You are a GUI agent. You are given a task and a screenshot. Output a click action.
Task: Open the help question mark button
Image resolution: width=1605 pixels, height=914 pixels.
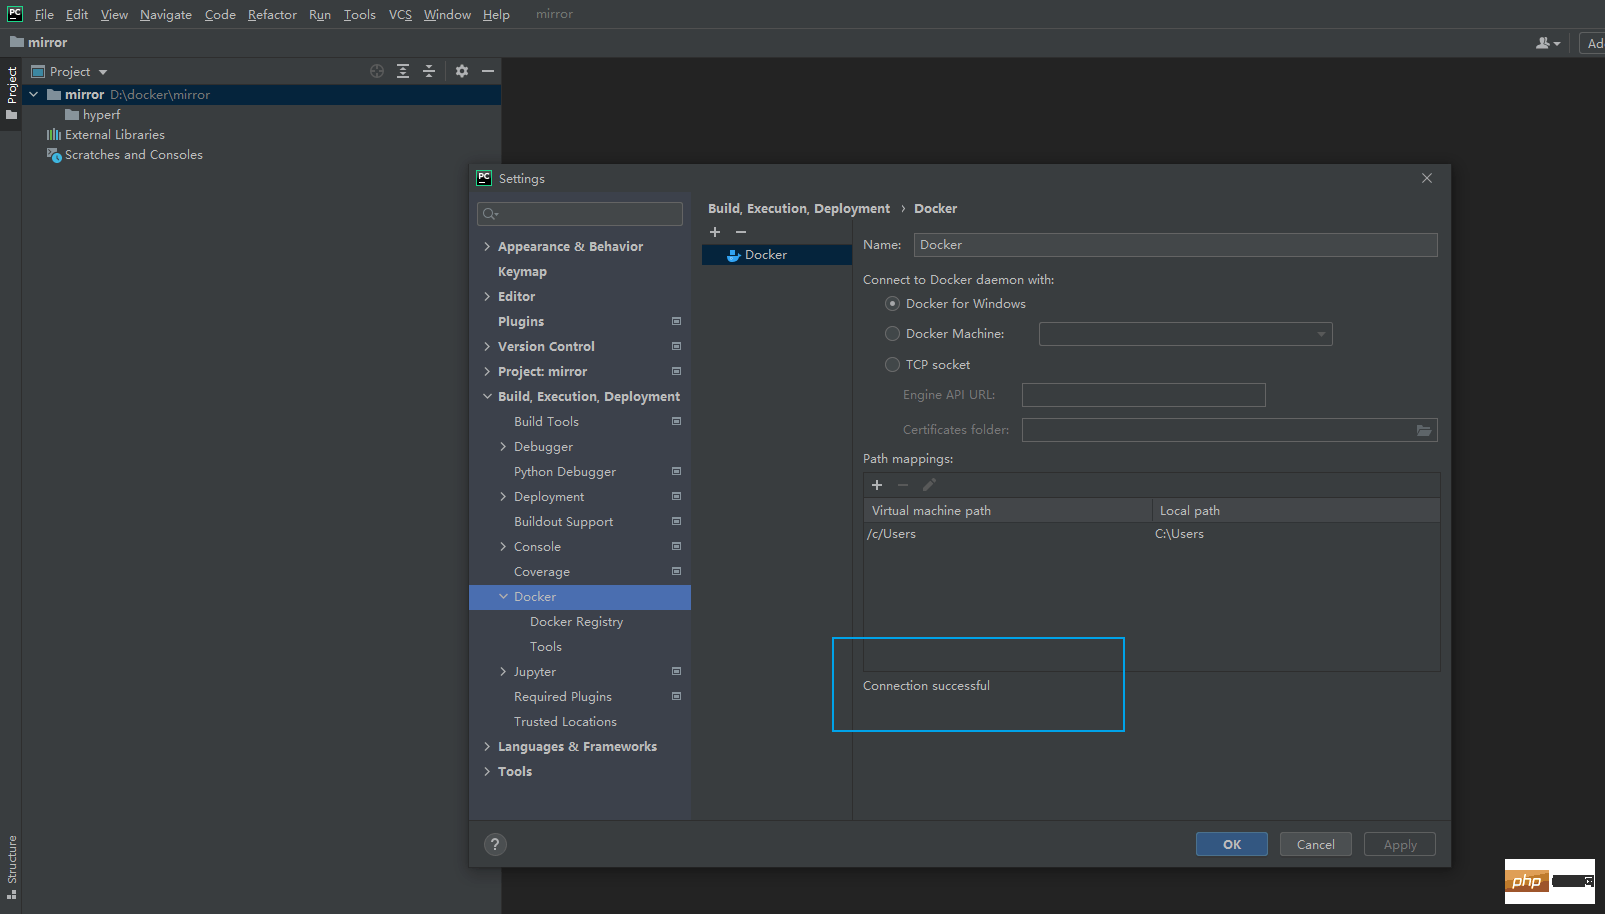[x=495, y=844]
